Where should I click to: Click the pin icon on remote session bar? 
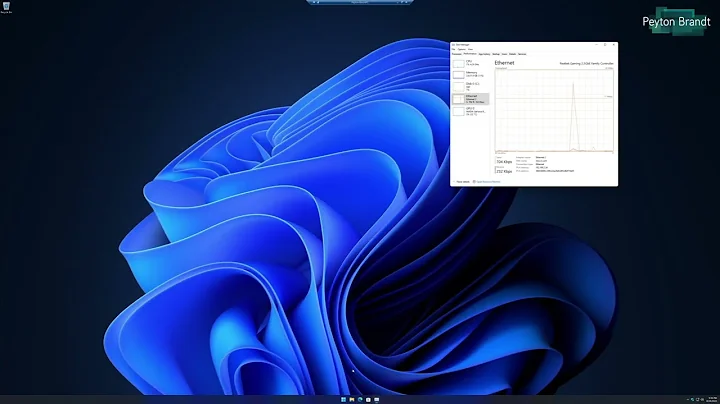coord(314,2)
